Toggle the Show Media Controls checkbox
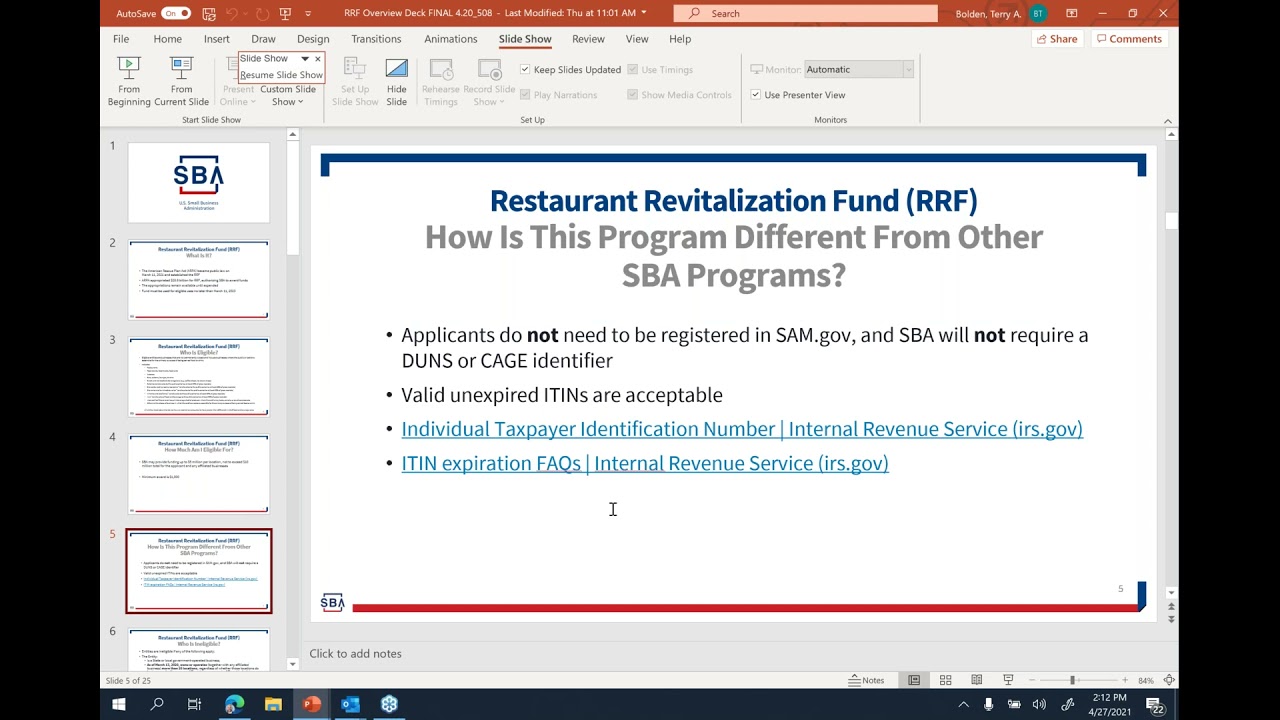This screenshot has height=720, width=1280. pyautogui.click(x=633, y=95)
